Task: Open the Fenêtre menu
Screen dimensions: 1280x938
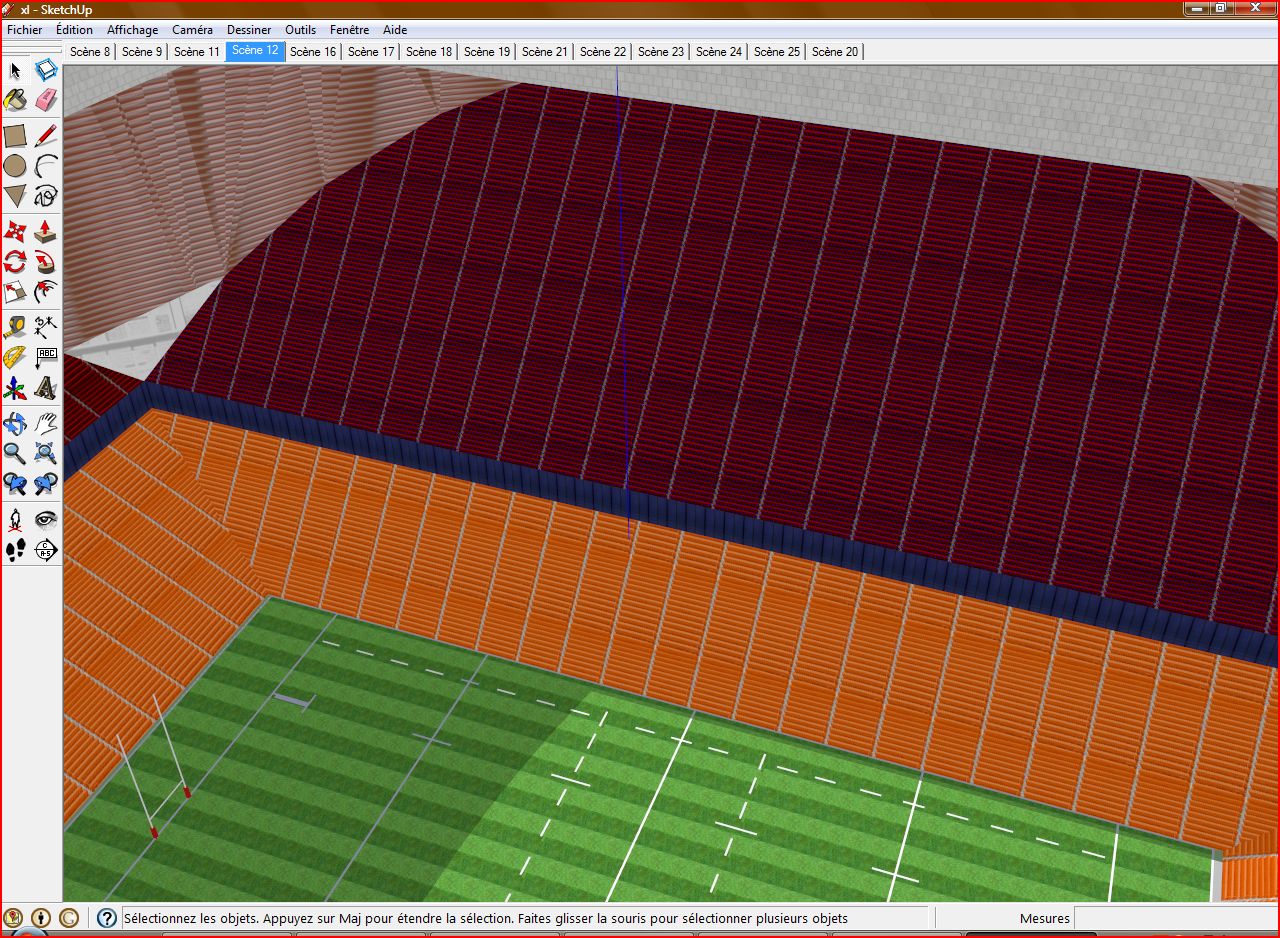Action: point(349,30)
